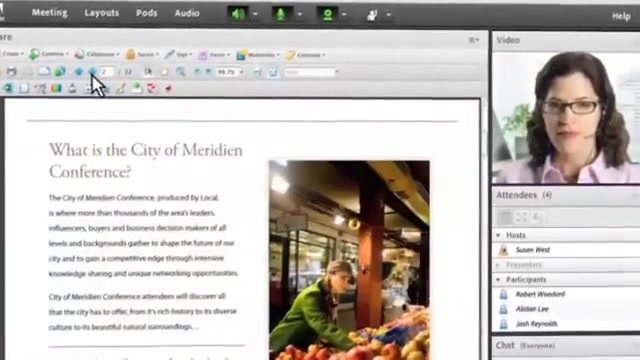Toggle the green speaker audio button
640x360 pixels.
click(238, 14)
